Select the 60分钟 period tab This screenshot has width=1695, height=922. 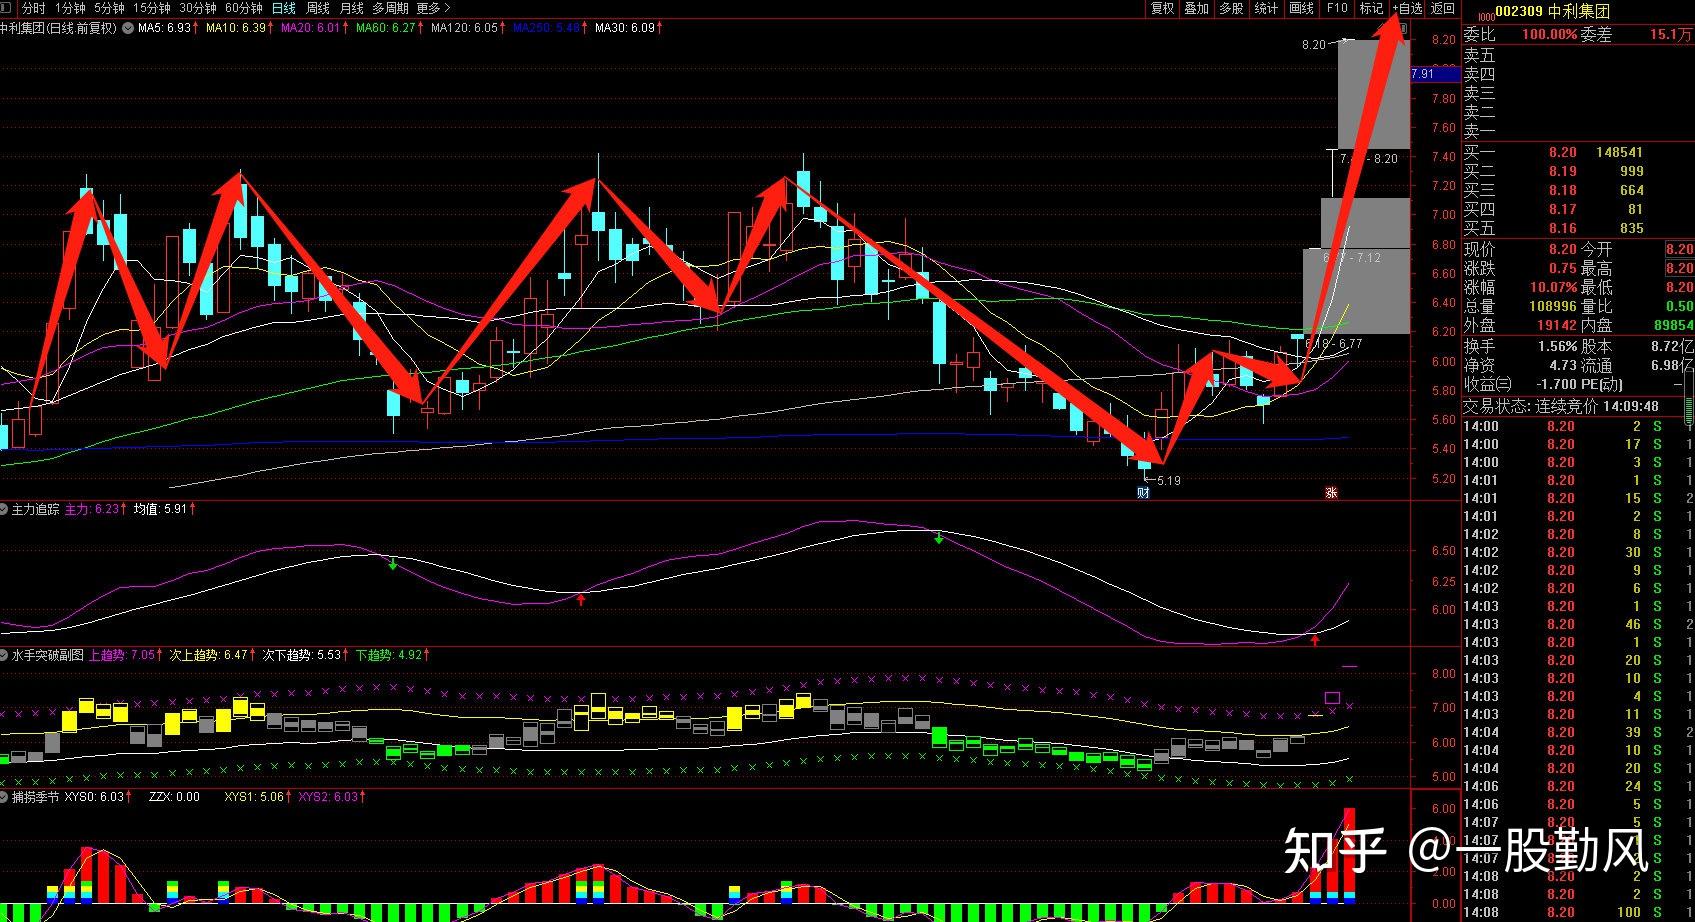(x=243, y=8)
